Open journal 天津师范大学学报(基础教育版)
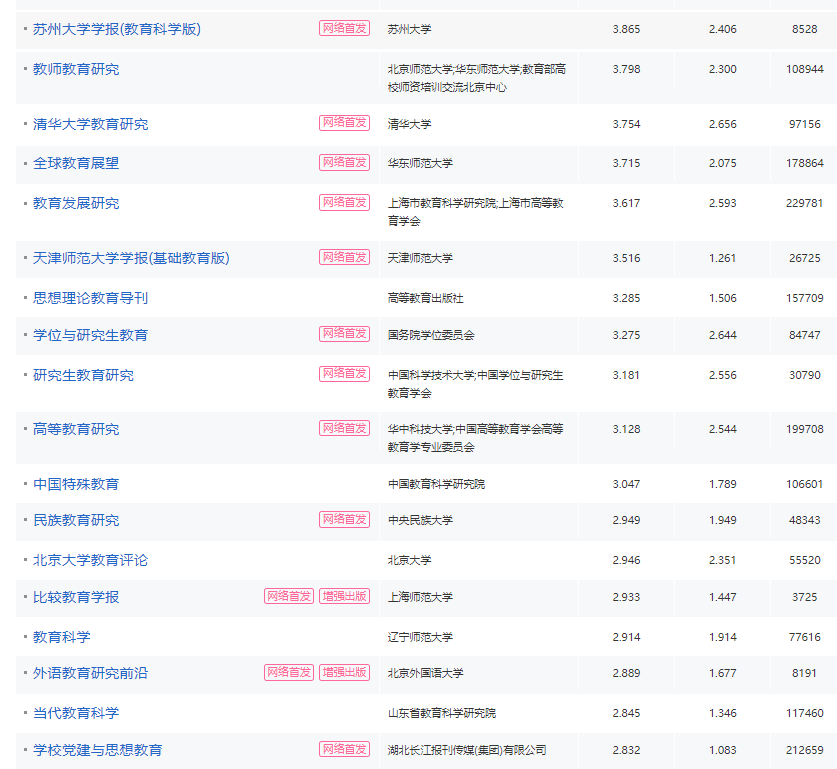Viewport: 837px width, 769px height. [131, 258]
